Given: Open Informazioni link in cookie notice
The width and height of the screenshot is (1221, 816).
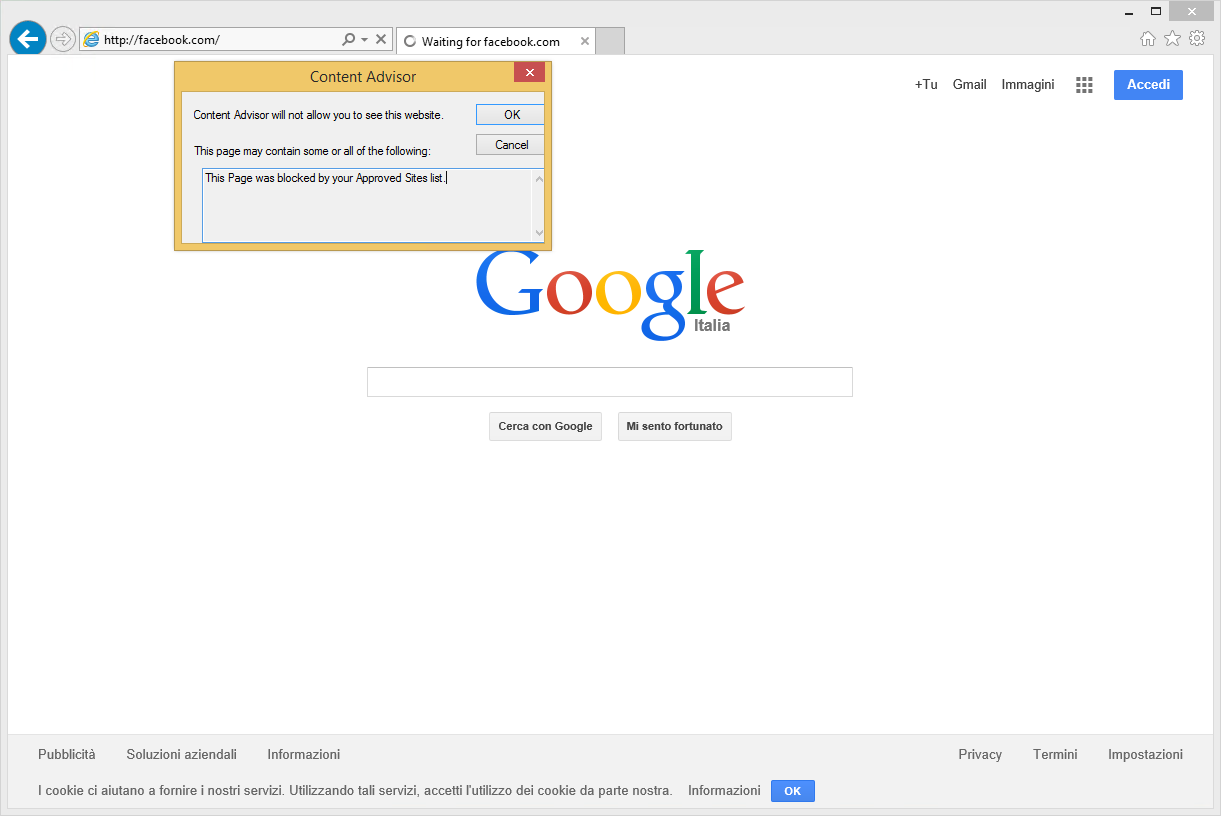Looking at the screenshot, I should point(724,790).
